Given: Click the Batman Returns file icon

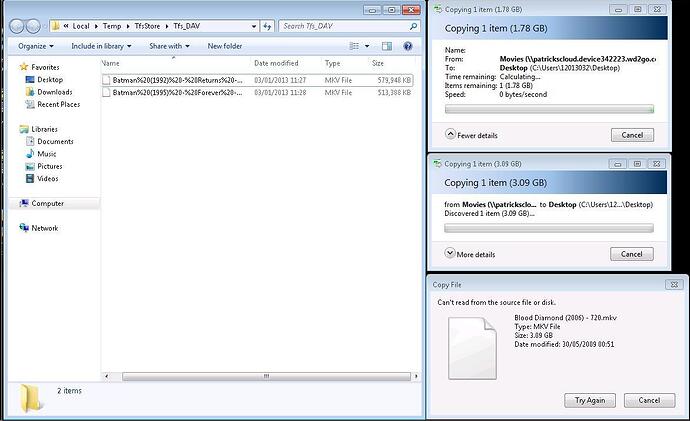Looking at the screenshot, I should pos(106,80).
